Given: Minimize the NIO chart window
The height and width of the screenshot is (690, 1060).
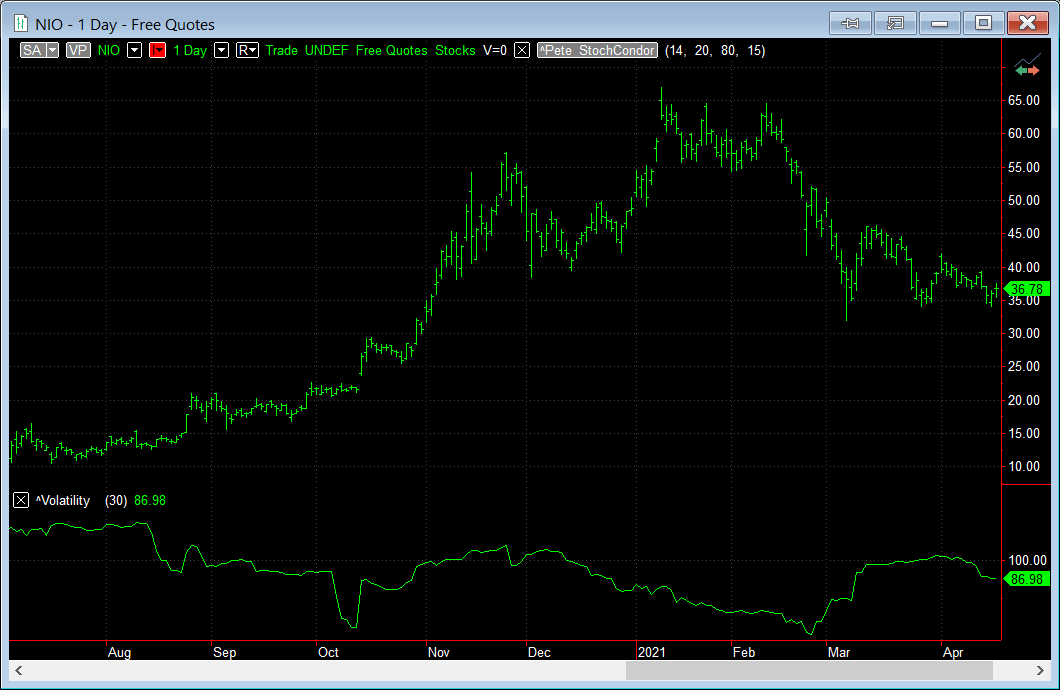Looking at the screenshot, I should click(x=939, y=23).
